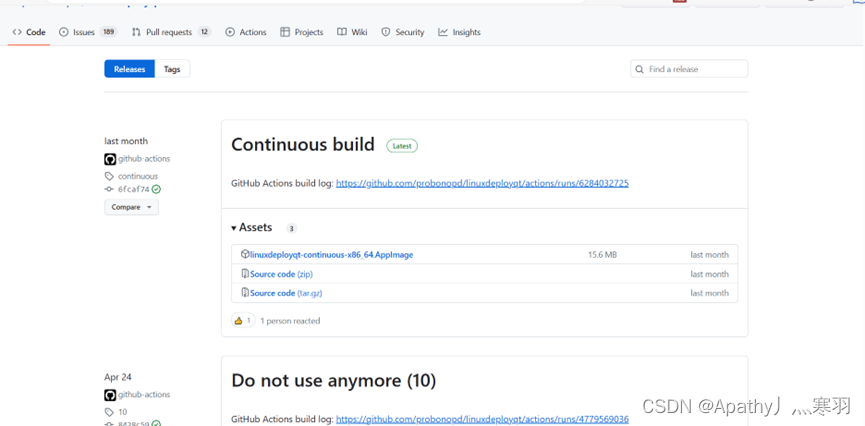
Task: Click the Insights graph icon
Action: [x=443, y=32]
